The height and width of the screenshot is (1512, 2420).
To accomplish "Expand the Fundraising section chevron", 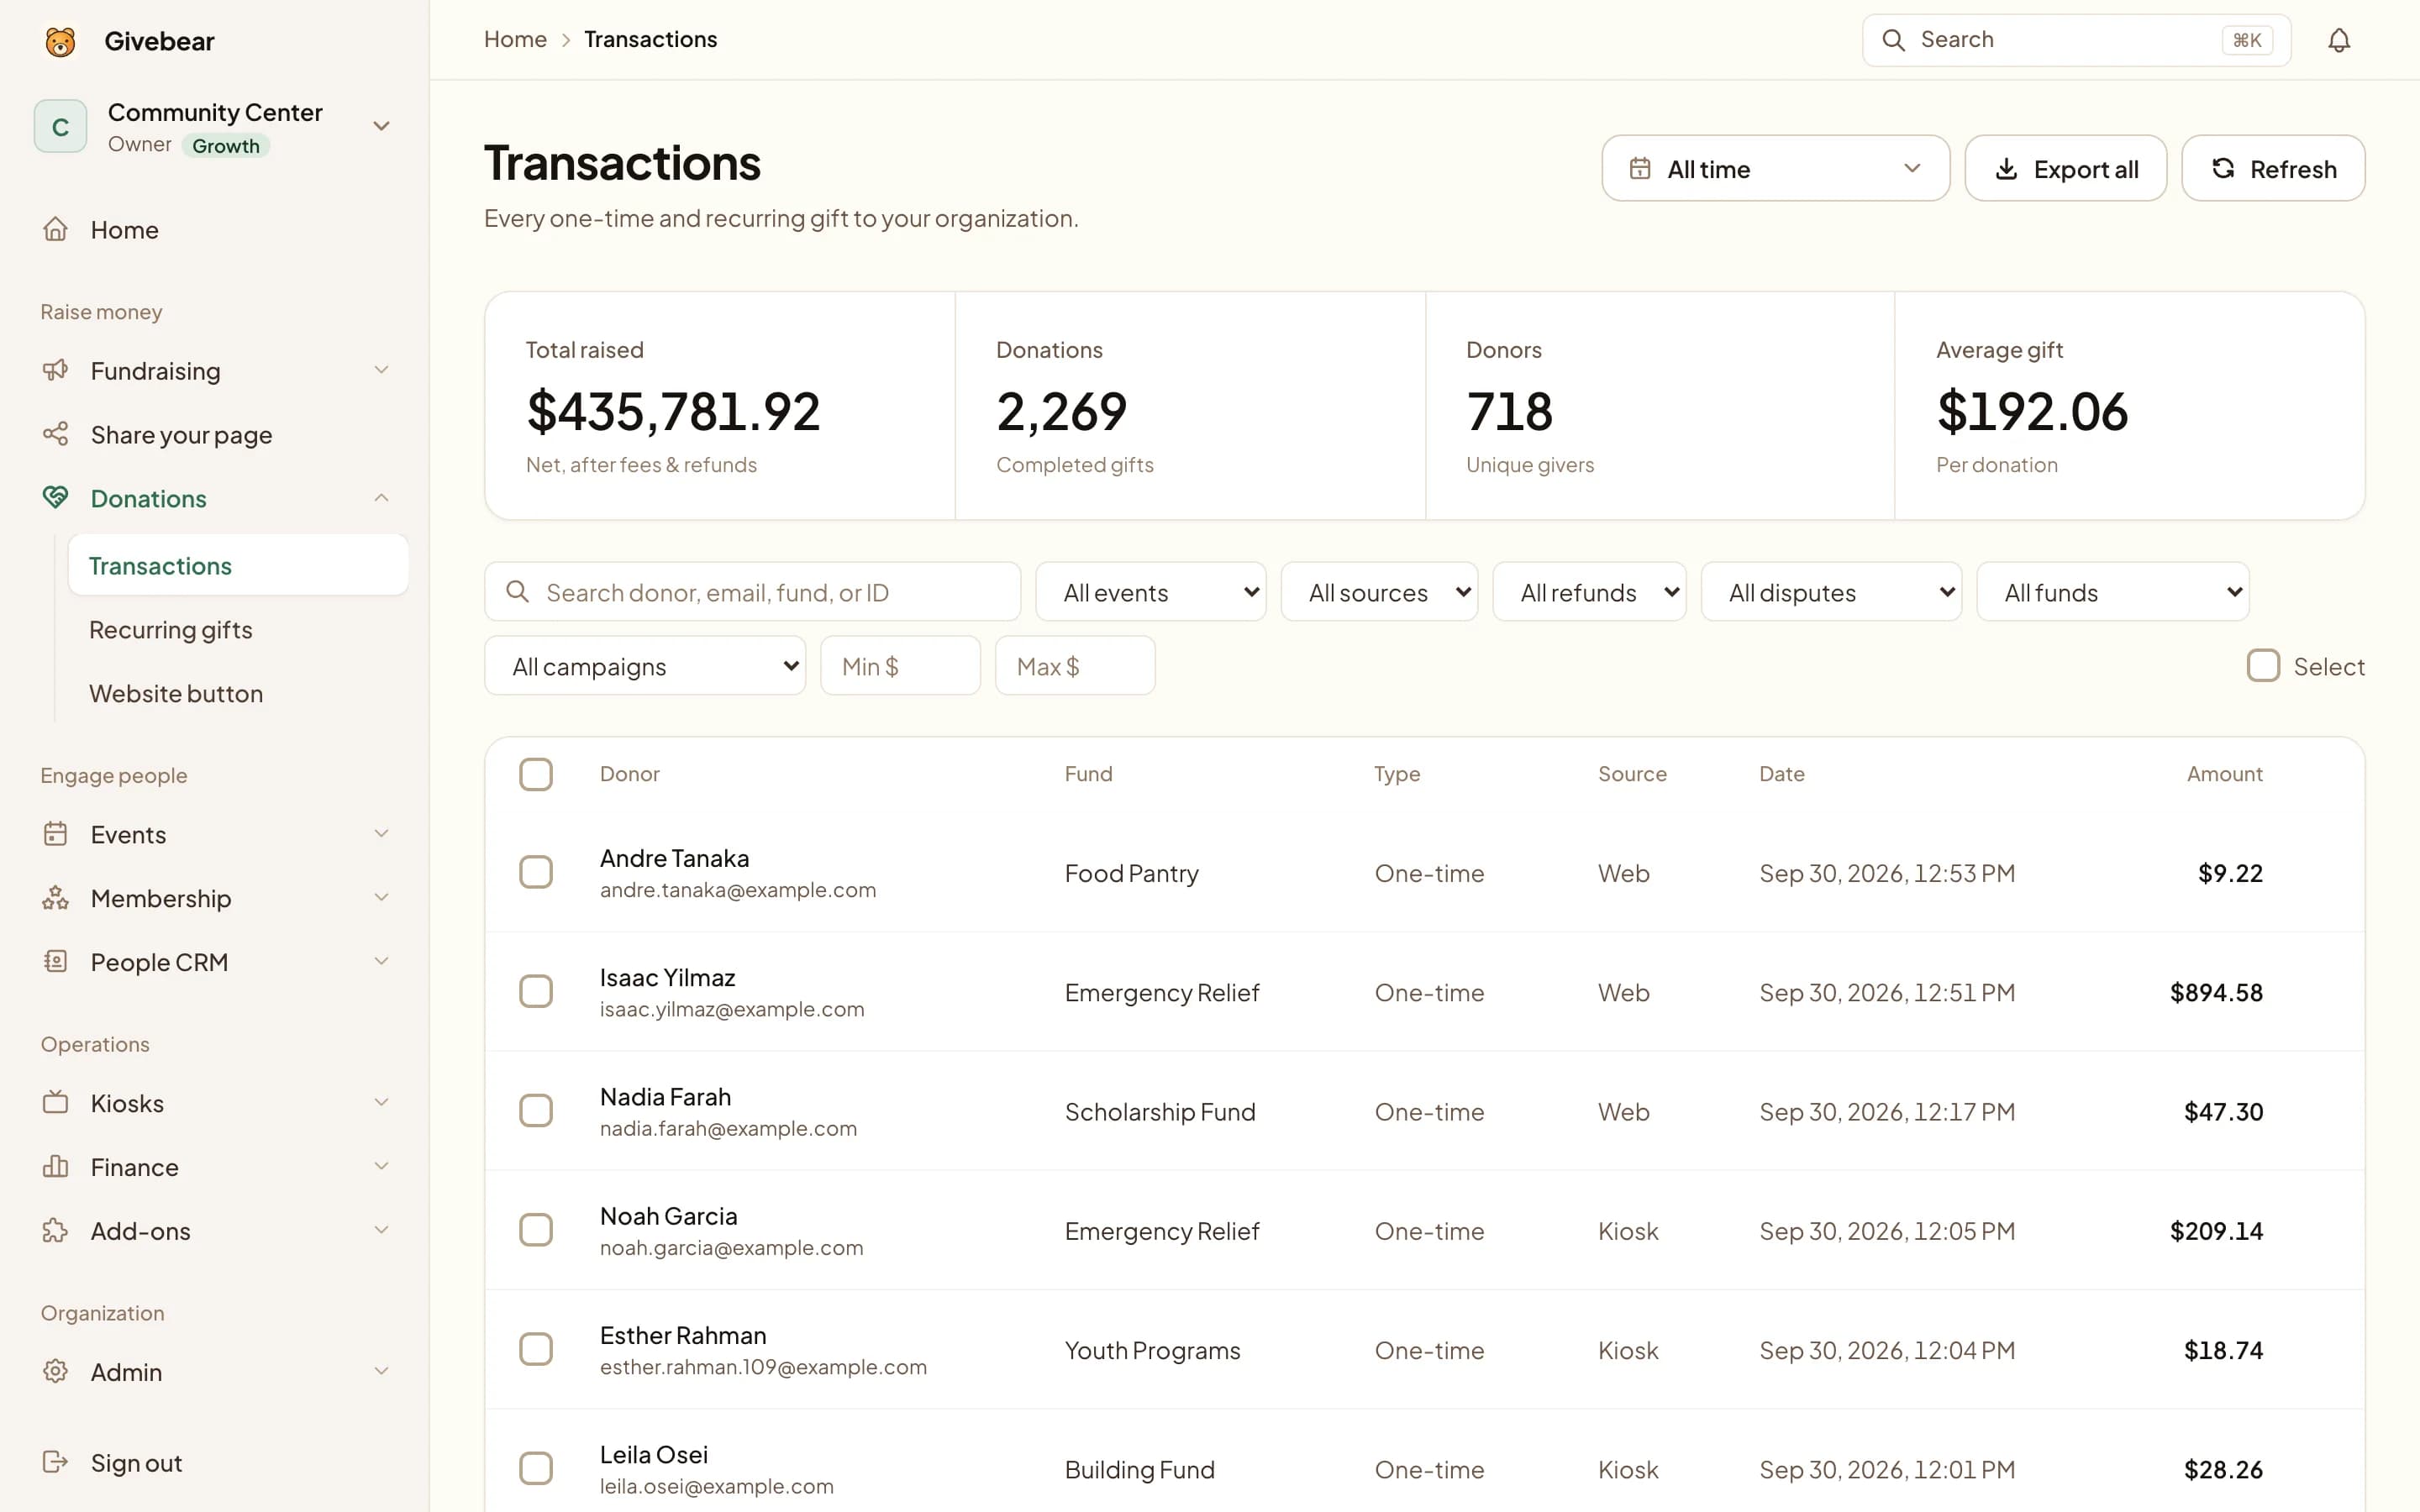I will 381,370.
